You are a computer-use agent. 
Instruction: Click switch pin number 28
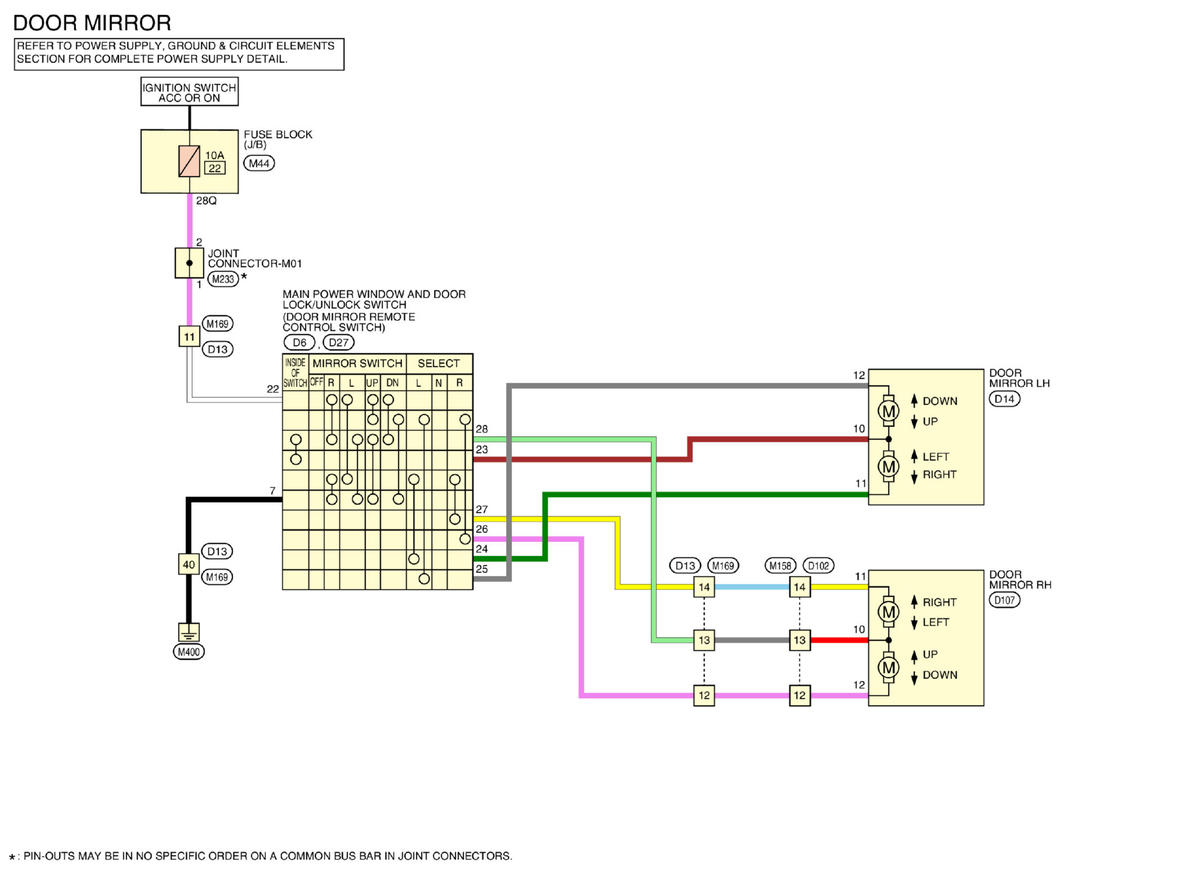(482, 429)
